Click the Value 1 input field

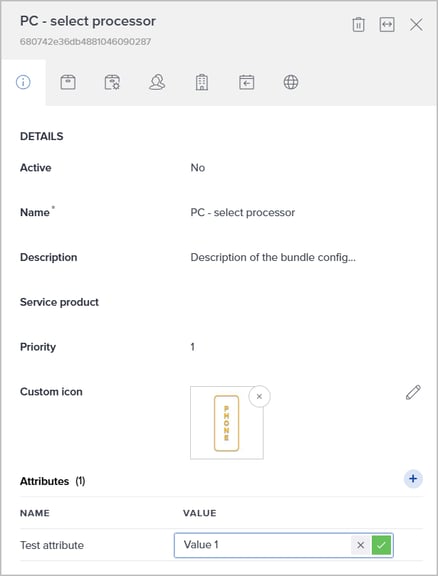[x=262, y=545]
